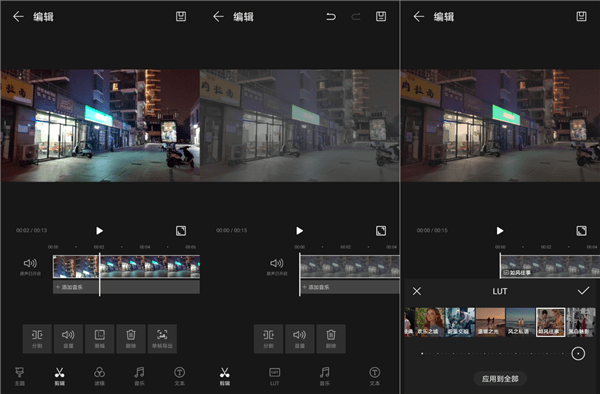This screenshot has width=600, height=394.
Task: Open 滤镜 filter tab on left screen
Action: 99,376
